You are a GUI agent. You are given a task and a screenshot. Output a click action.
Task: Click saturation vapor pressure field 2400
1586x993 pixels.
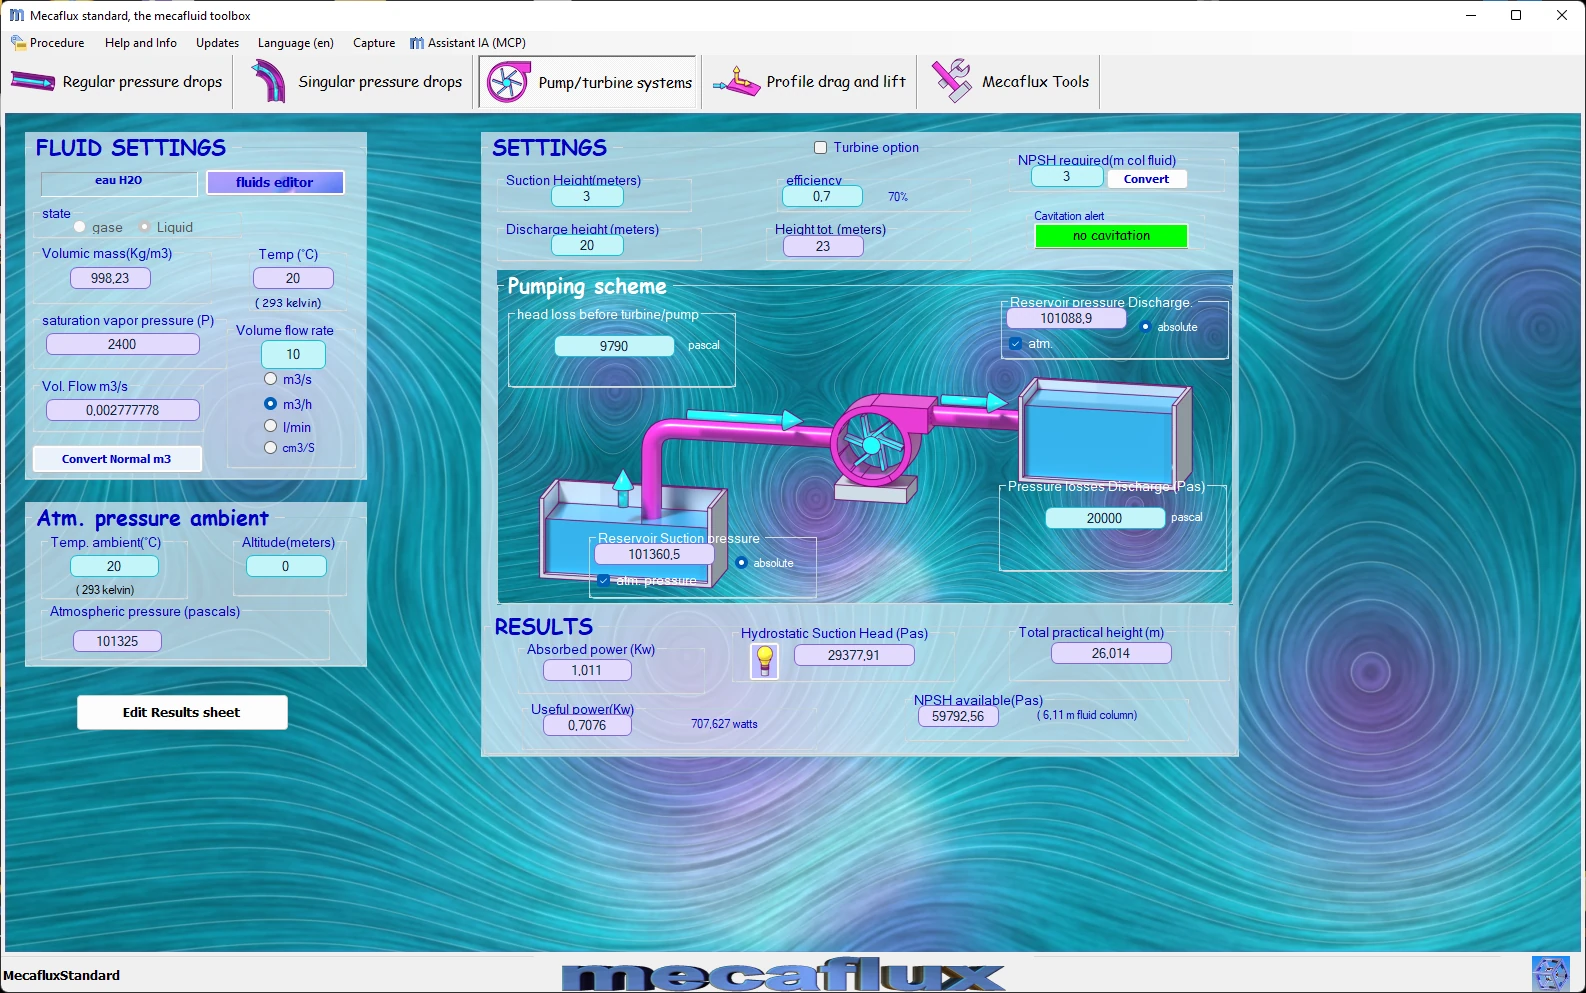[x=122, y=344]
